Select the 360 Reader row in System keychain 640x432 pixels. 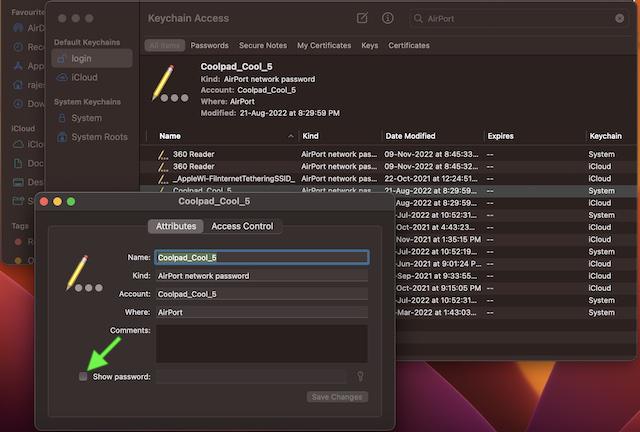point(389,154)
